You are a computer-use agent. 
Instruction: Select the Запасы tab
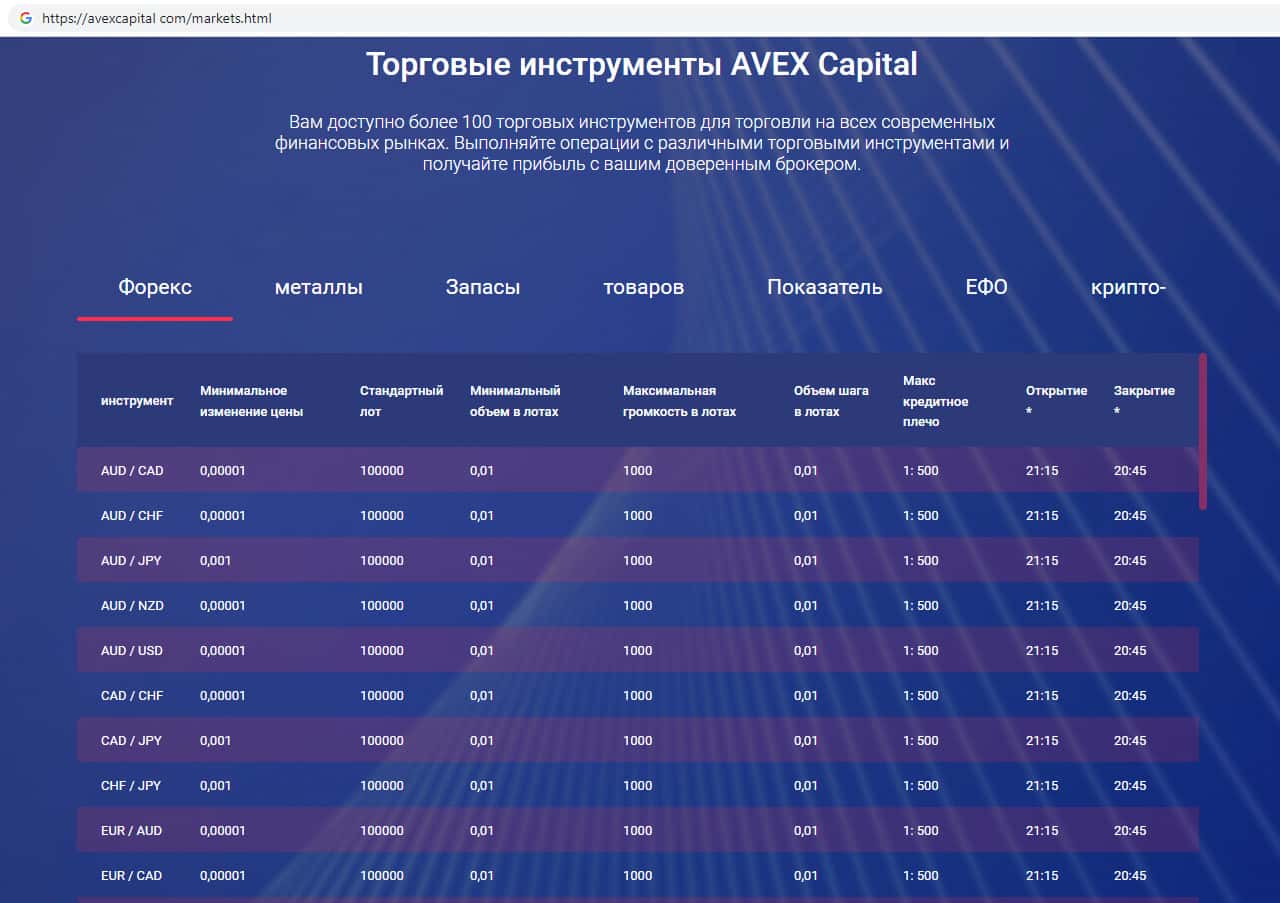(x=483, y=287)
